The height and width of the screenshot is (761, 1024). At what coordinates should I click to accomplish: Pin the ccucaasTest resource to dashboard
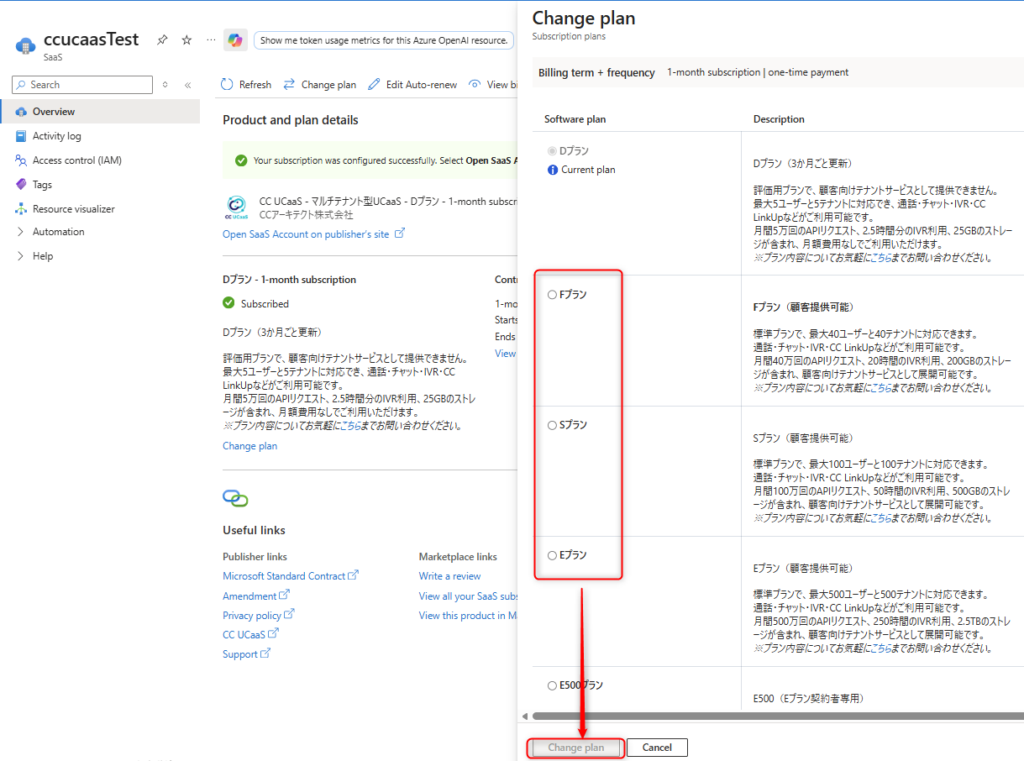coord(162,40)
